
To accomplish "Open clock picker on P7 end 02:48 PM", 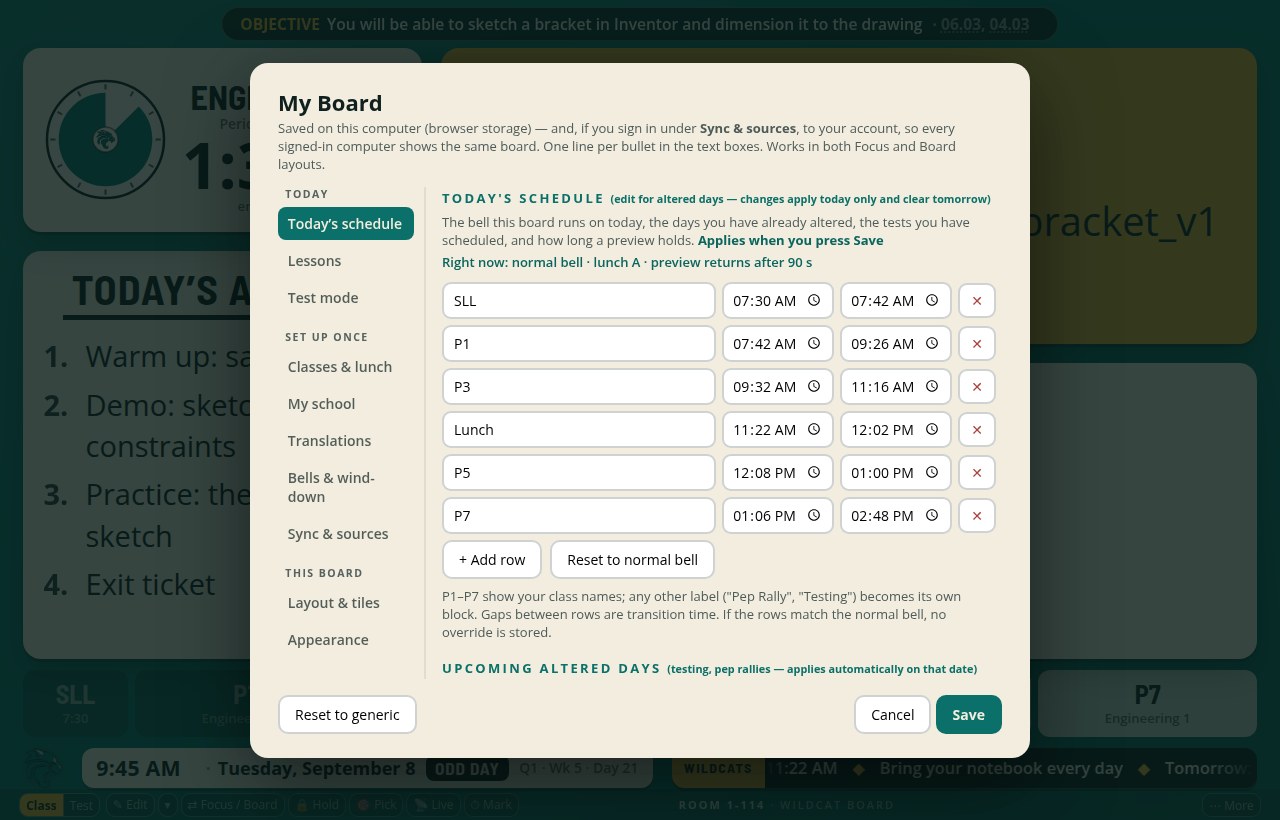I will [x=932, y=515].
